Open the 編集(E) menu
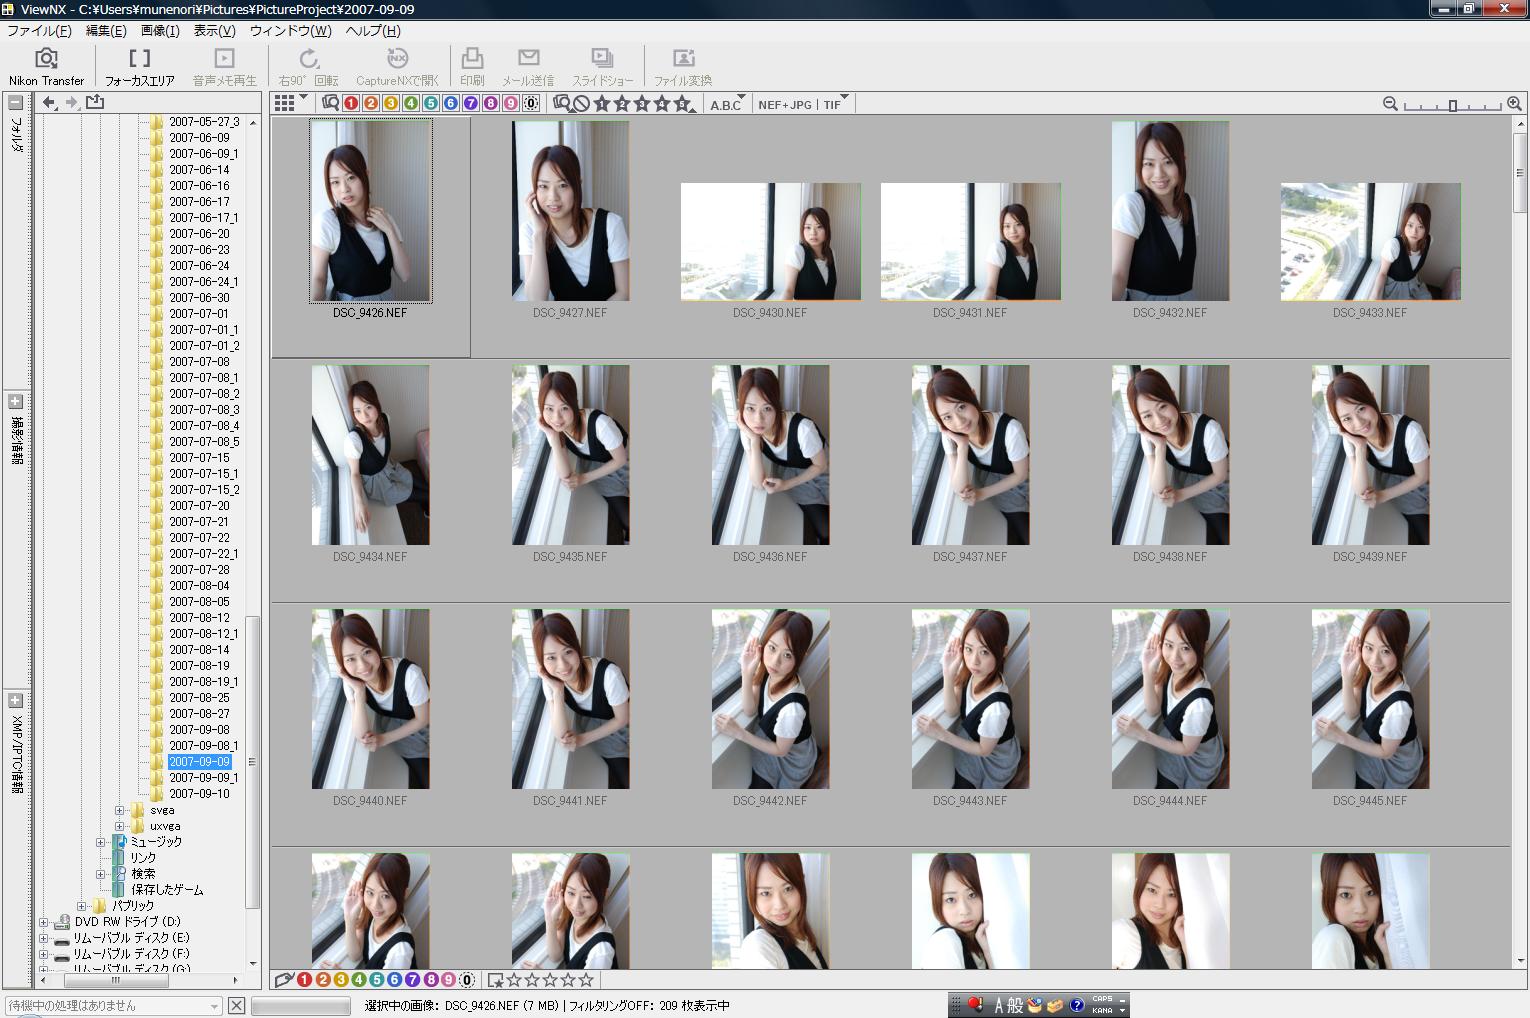Image resolution: width=1530 pixels, height=1018 pixels. (x=106, y=31)
